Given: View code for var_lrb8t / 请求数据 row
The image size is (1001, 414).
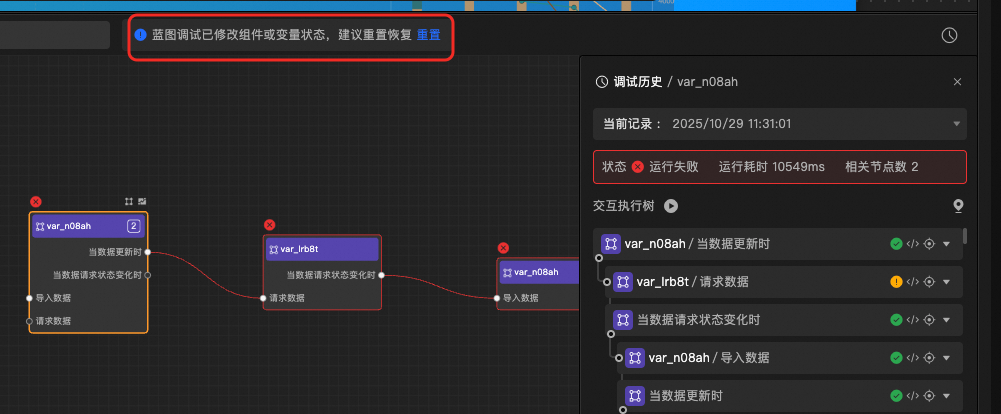Looking at the screenshot, I should [913, 282].
